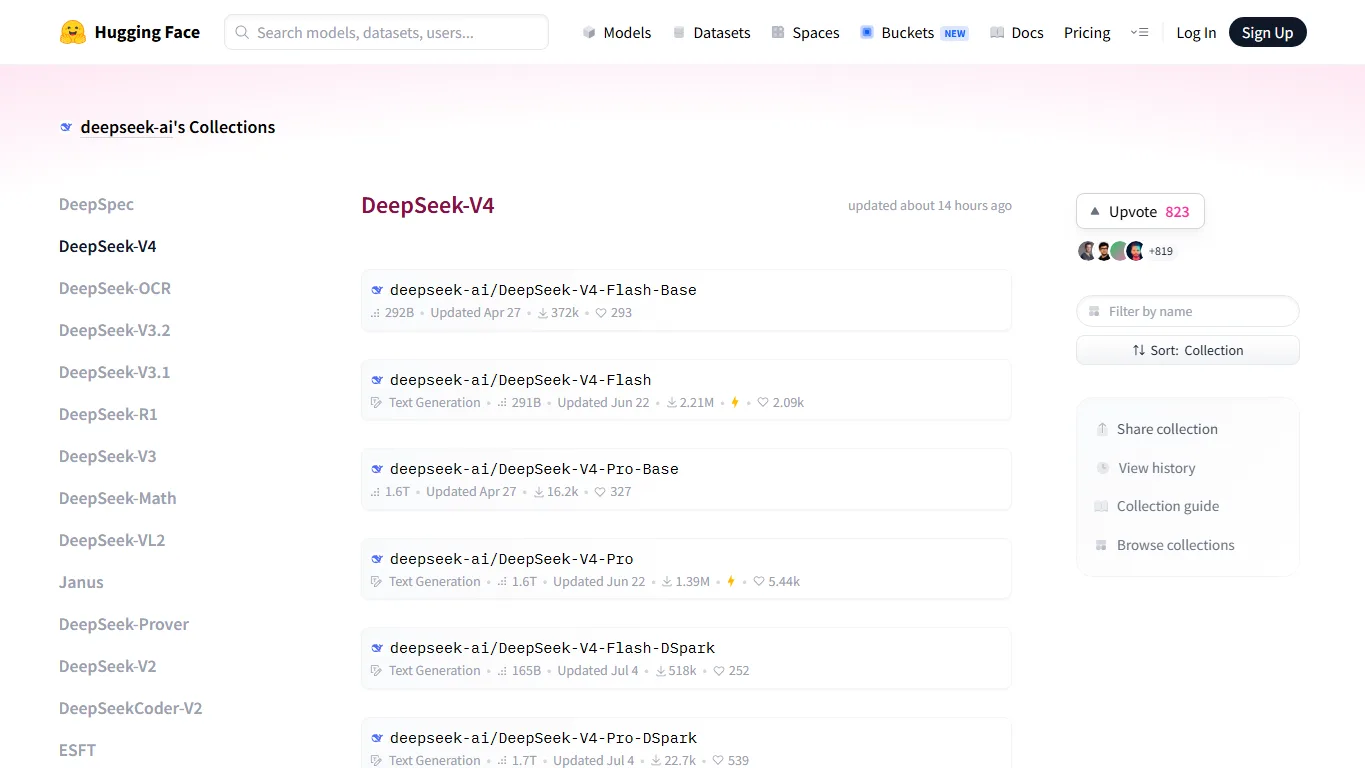Click the Hugging Face emoji logo
Viewport: 1365px width, 768px height.
click(x=73, y=32)
